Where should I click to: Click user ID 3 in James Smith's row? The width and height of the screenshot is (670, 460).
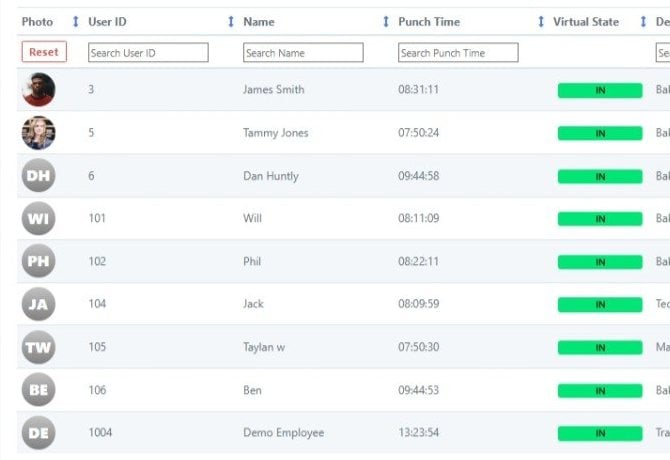click(91, 89)
